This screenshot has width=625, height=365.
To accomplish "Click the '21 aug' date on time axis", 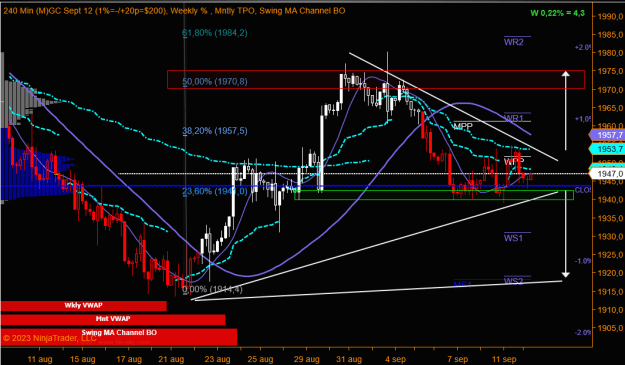I will pos(171,359).
